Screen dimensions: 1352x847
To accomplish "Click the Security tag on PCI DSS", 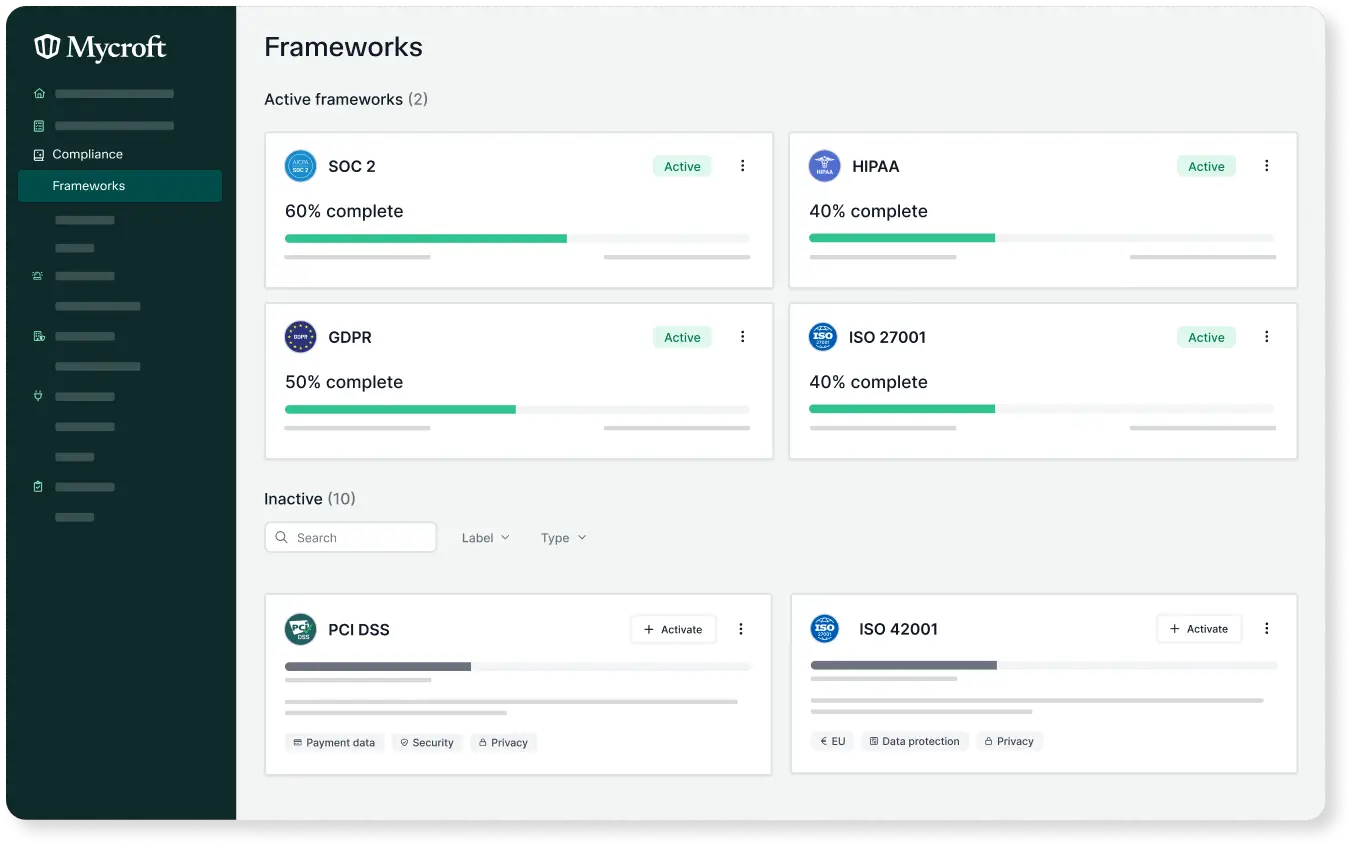I will click(427, 743).
